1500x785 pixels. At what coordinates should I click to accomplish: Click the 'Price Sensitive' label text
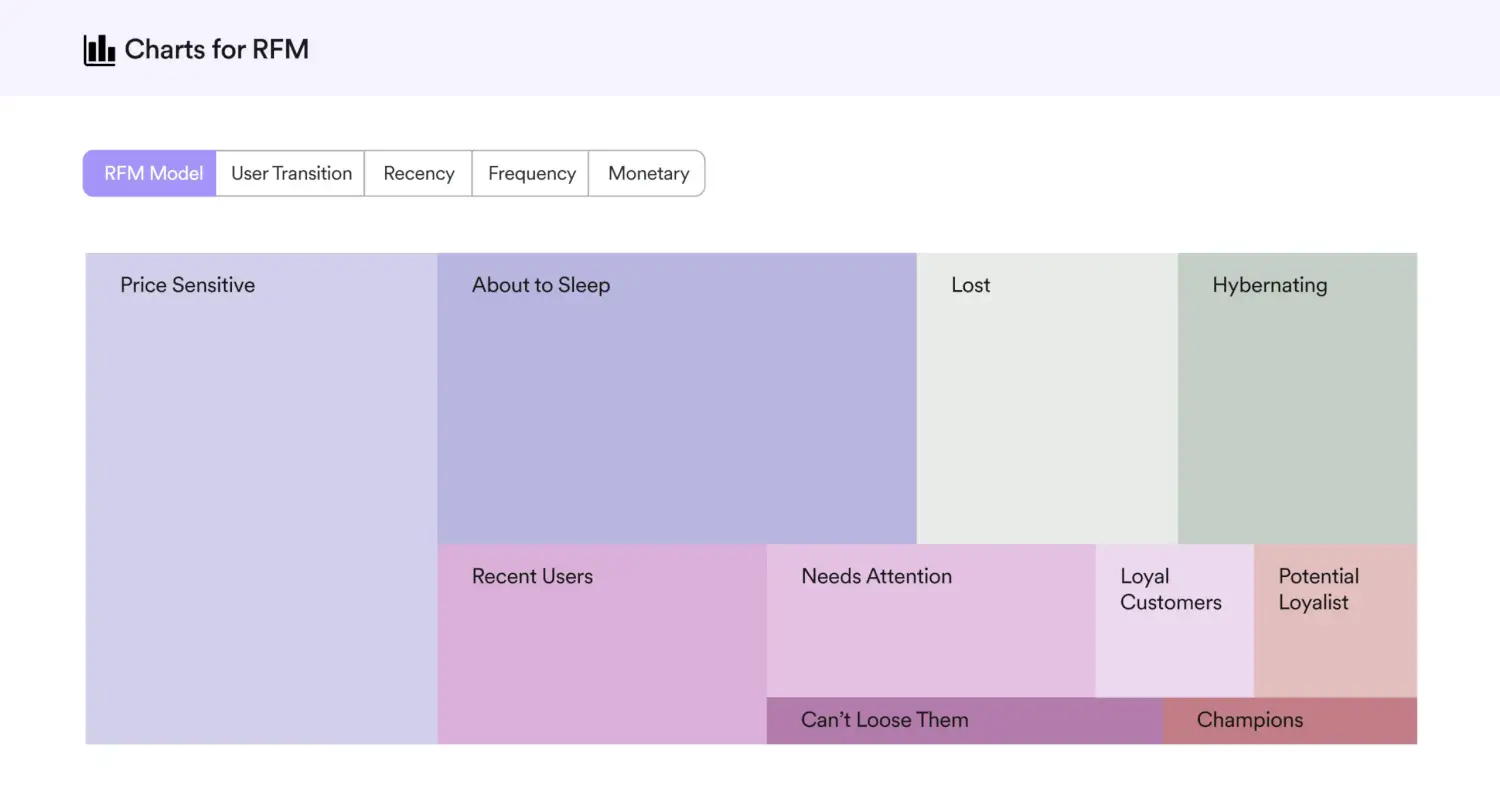pyautogui.click(x=187, y=285)
